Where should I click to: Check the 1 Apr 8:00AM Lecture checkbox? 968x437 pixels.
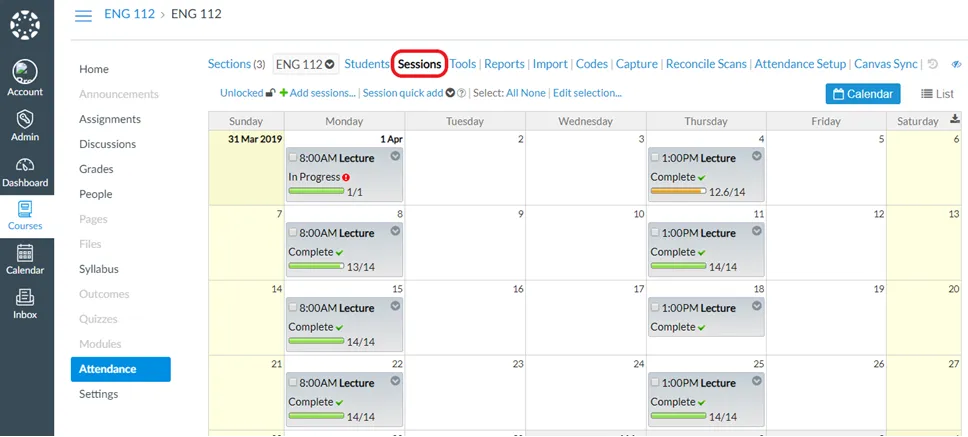(x=293, y=158)
